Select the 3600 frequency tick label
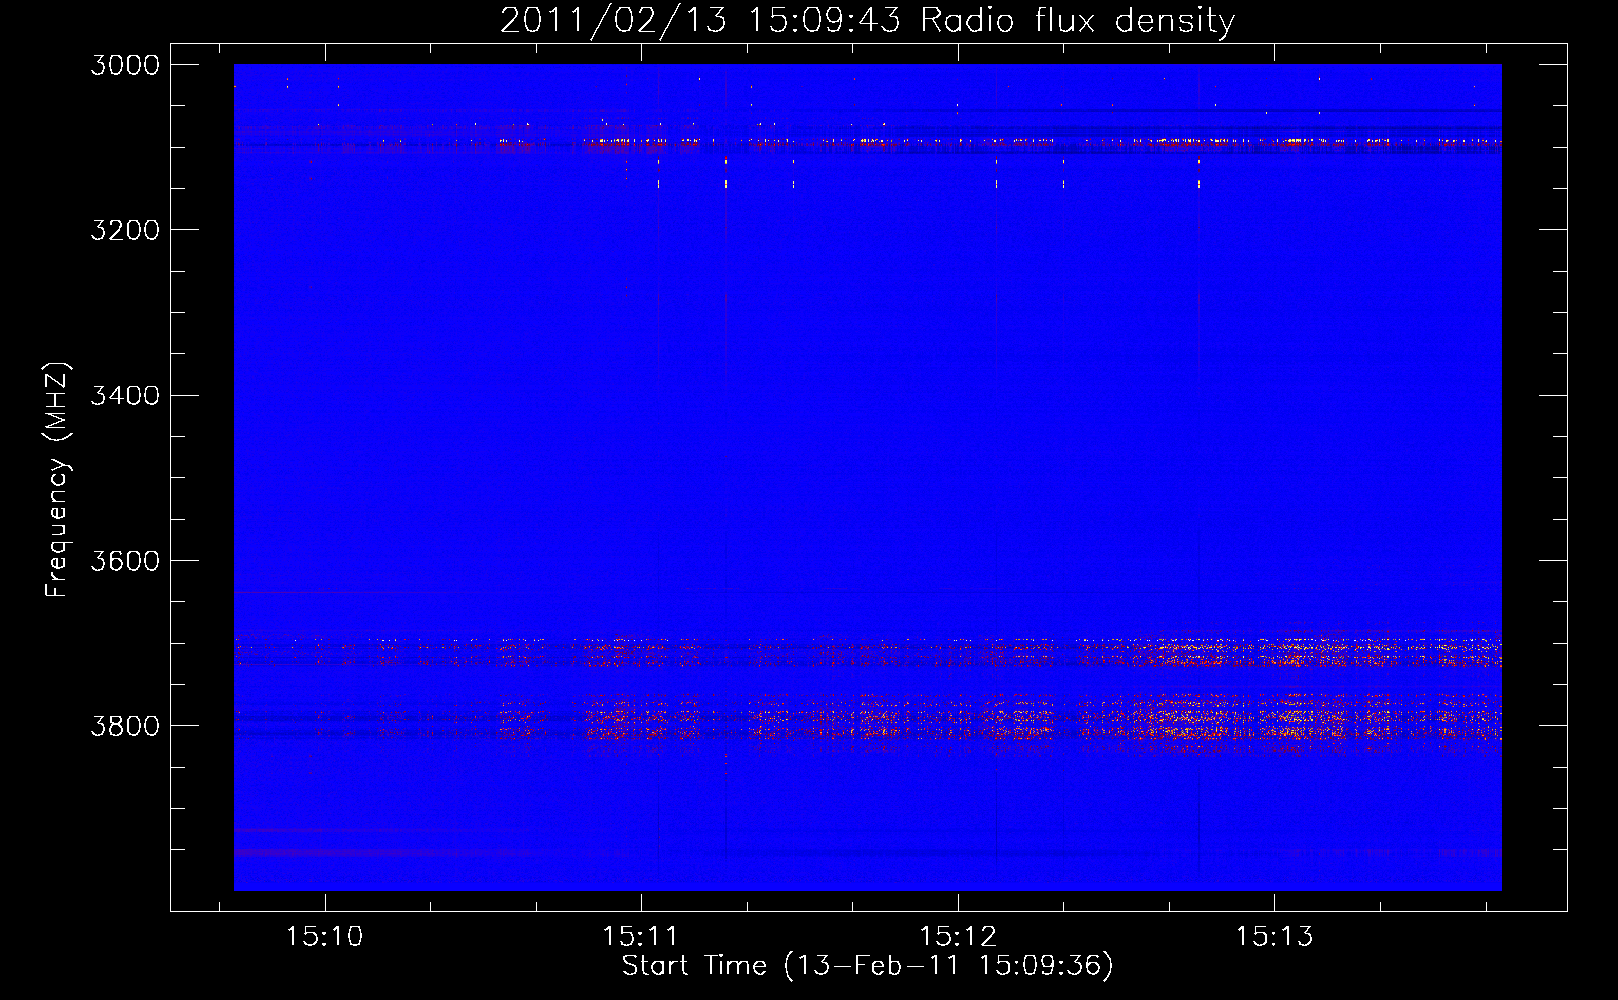 pos(125,560)
